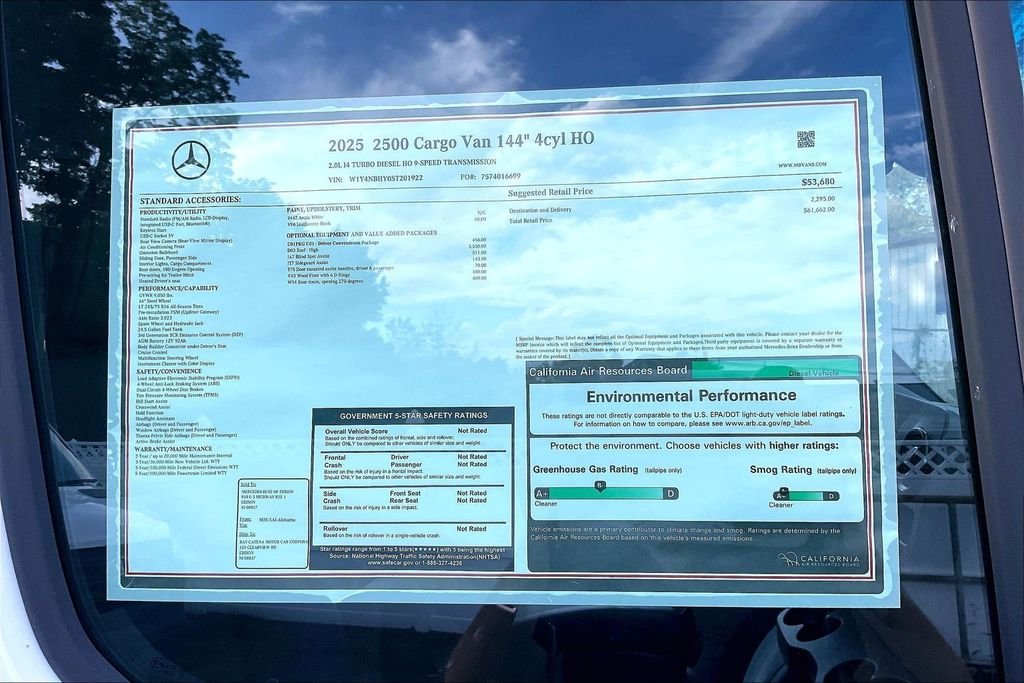Click the 'Blind Spot Assist' option line

pos(308,257)
